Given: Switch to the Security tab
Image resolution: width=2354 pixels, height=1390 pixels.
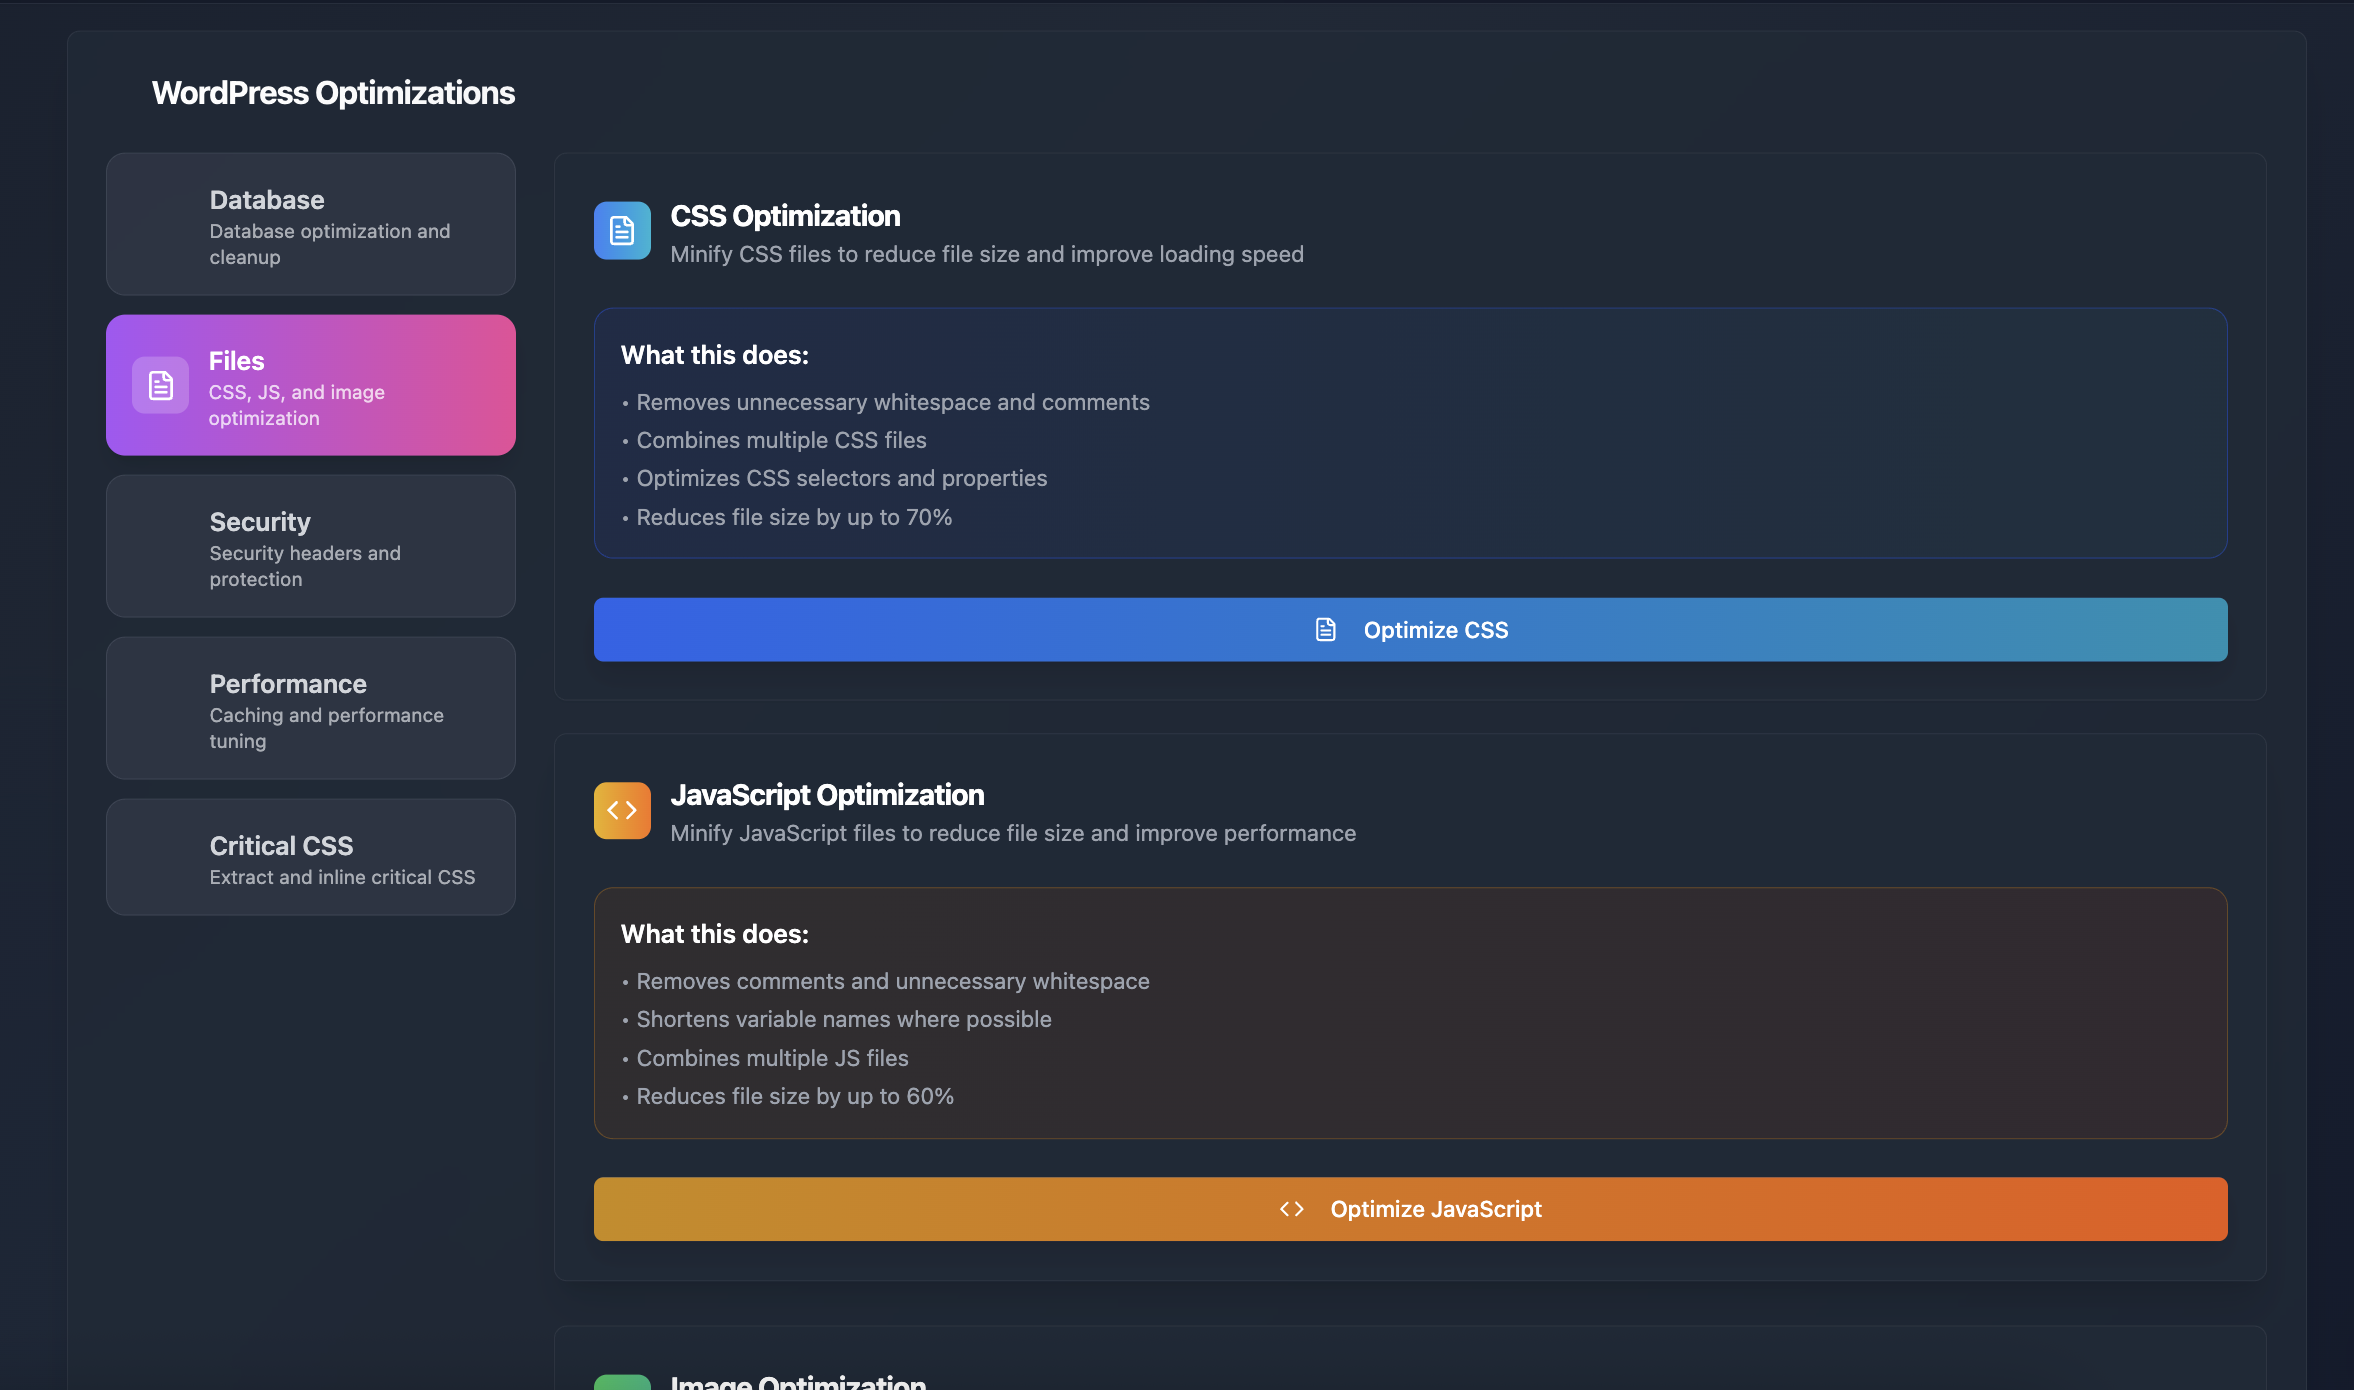Looking at the screenshot, I should (x=310, y=547).
